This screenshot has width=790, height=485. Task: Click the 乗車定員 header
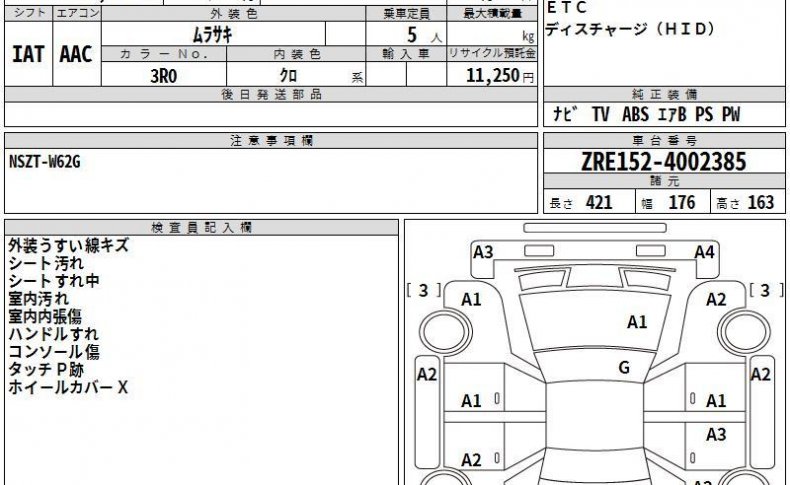(x=406, y=14)
